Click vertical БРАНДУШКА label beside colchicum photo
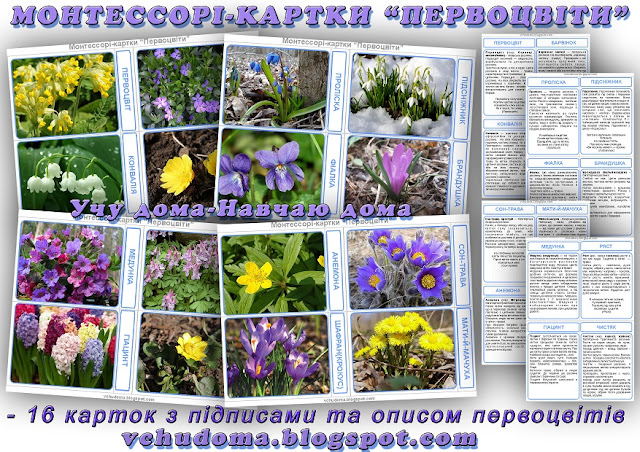Screen dimensions: 640x452 click(x=460, y=182)
